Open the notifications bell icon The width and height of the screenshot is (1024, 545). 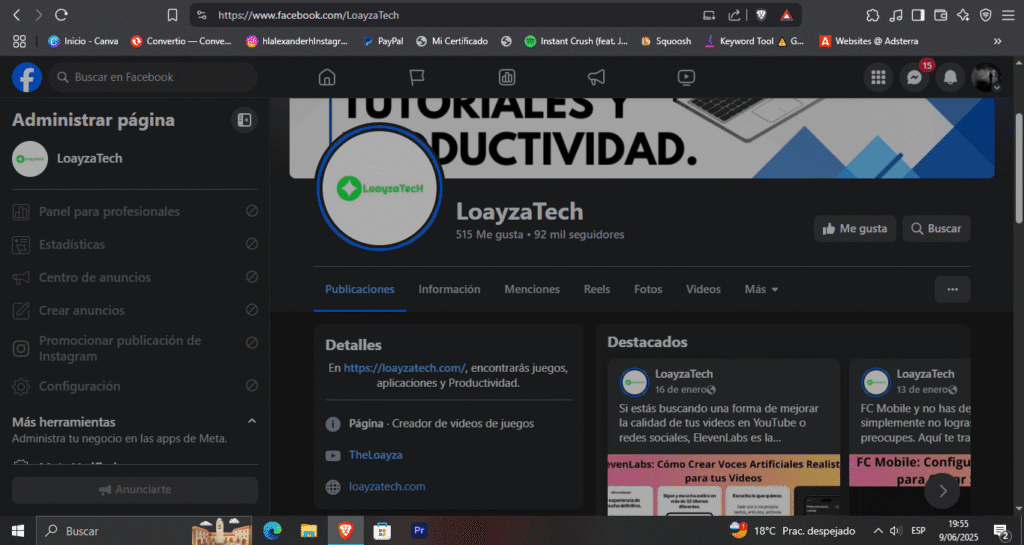pyautogui.click(x=950, y=78)
